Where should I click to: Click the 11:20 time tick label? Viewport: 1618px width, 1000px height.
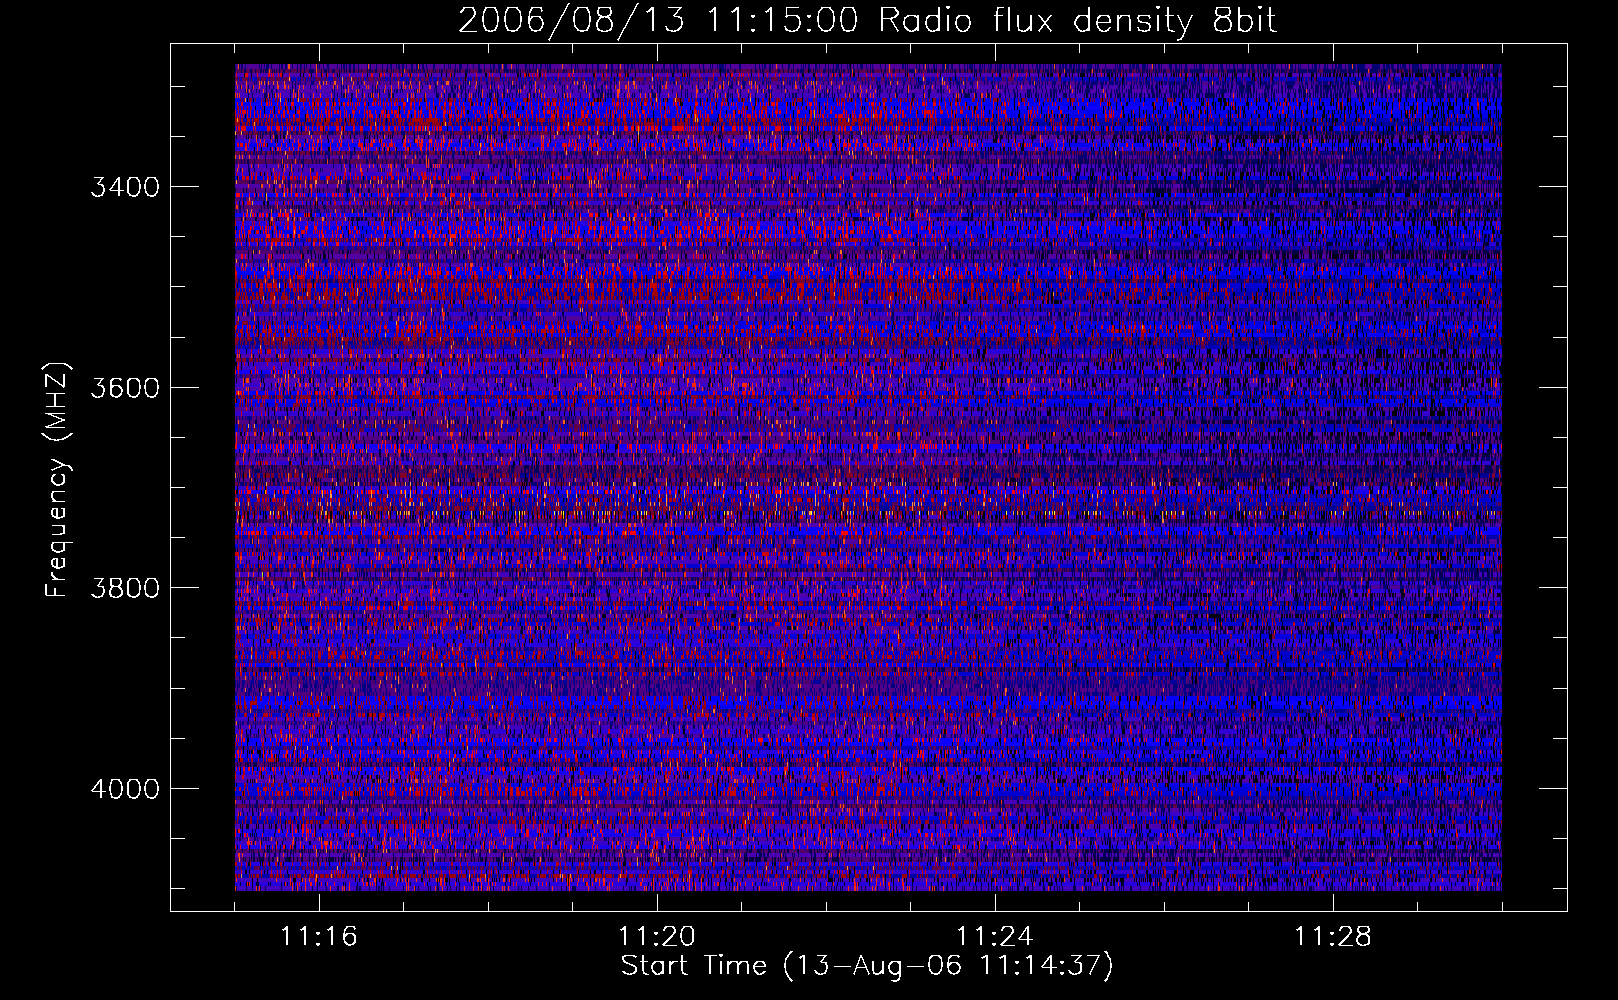(657, 937)
